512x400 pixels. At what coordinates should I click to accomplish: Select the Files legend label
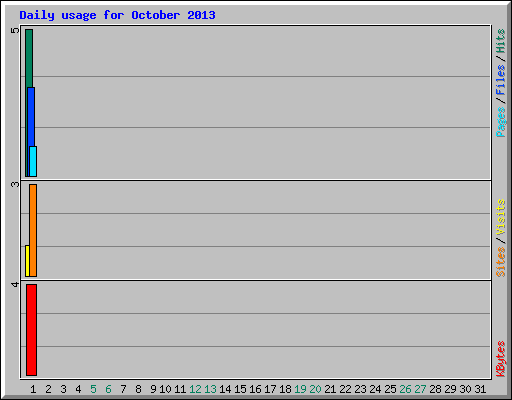pyautogui.click(x=500, y=80)
